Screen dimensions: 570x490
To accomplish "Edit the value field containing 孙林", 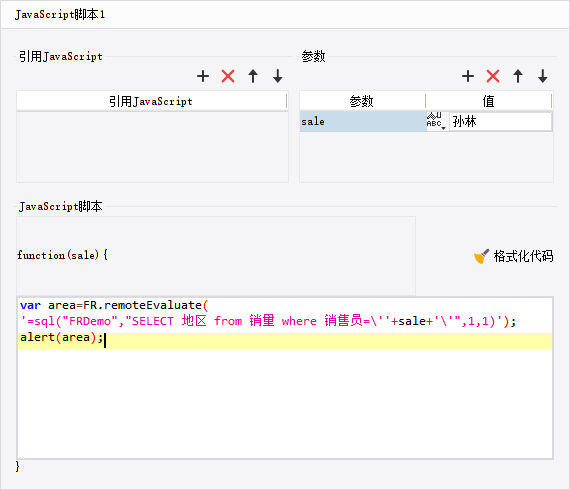I will pos(501,121).
